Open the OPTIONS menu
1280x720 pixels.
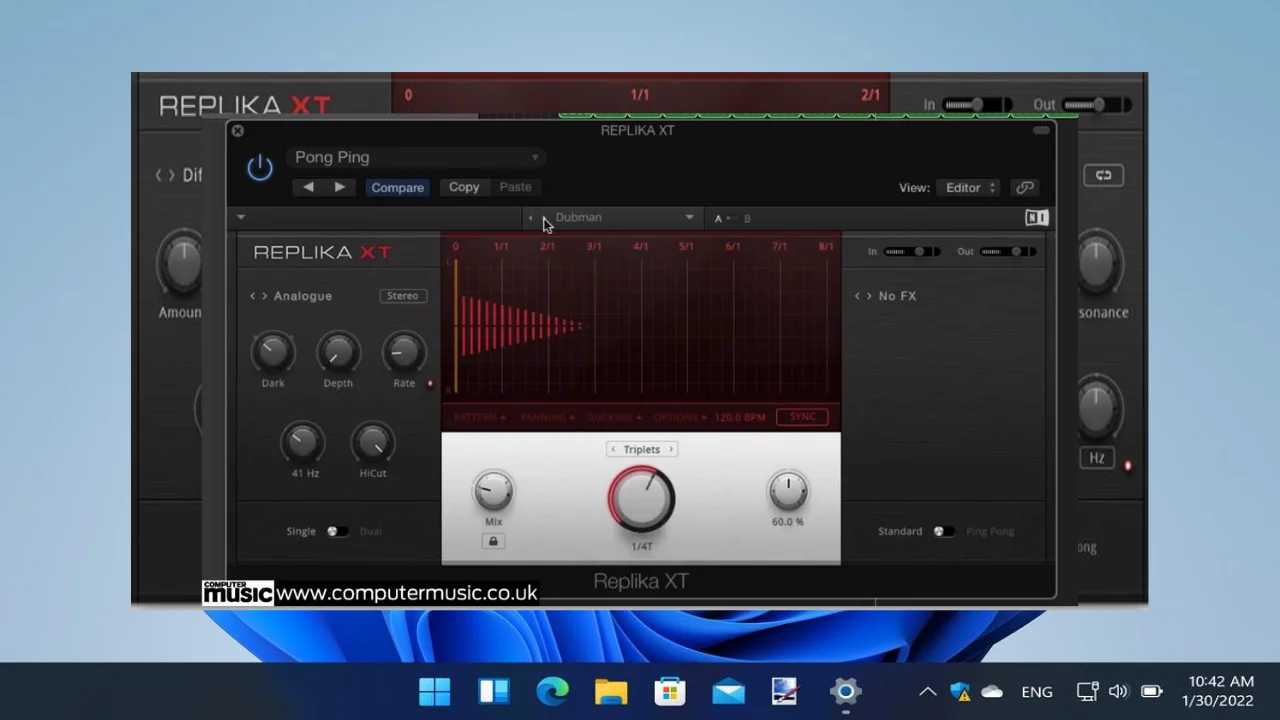tap(680, 417)
